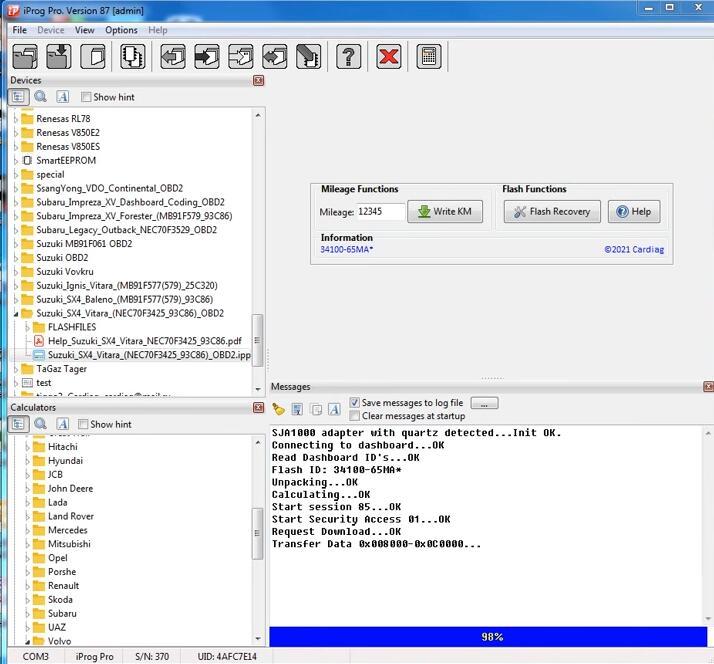Image resolution: width=714 pixels, height=664 pixels.
Task: Click the save messages icon in Messages
Action: pos(297,409)
